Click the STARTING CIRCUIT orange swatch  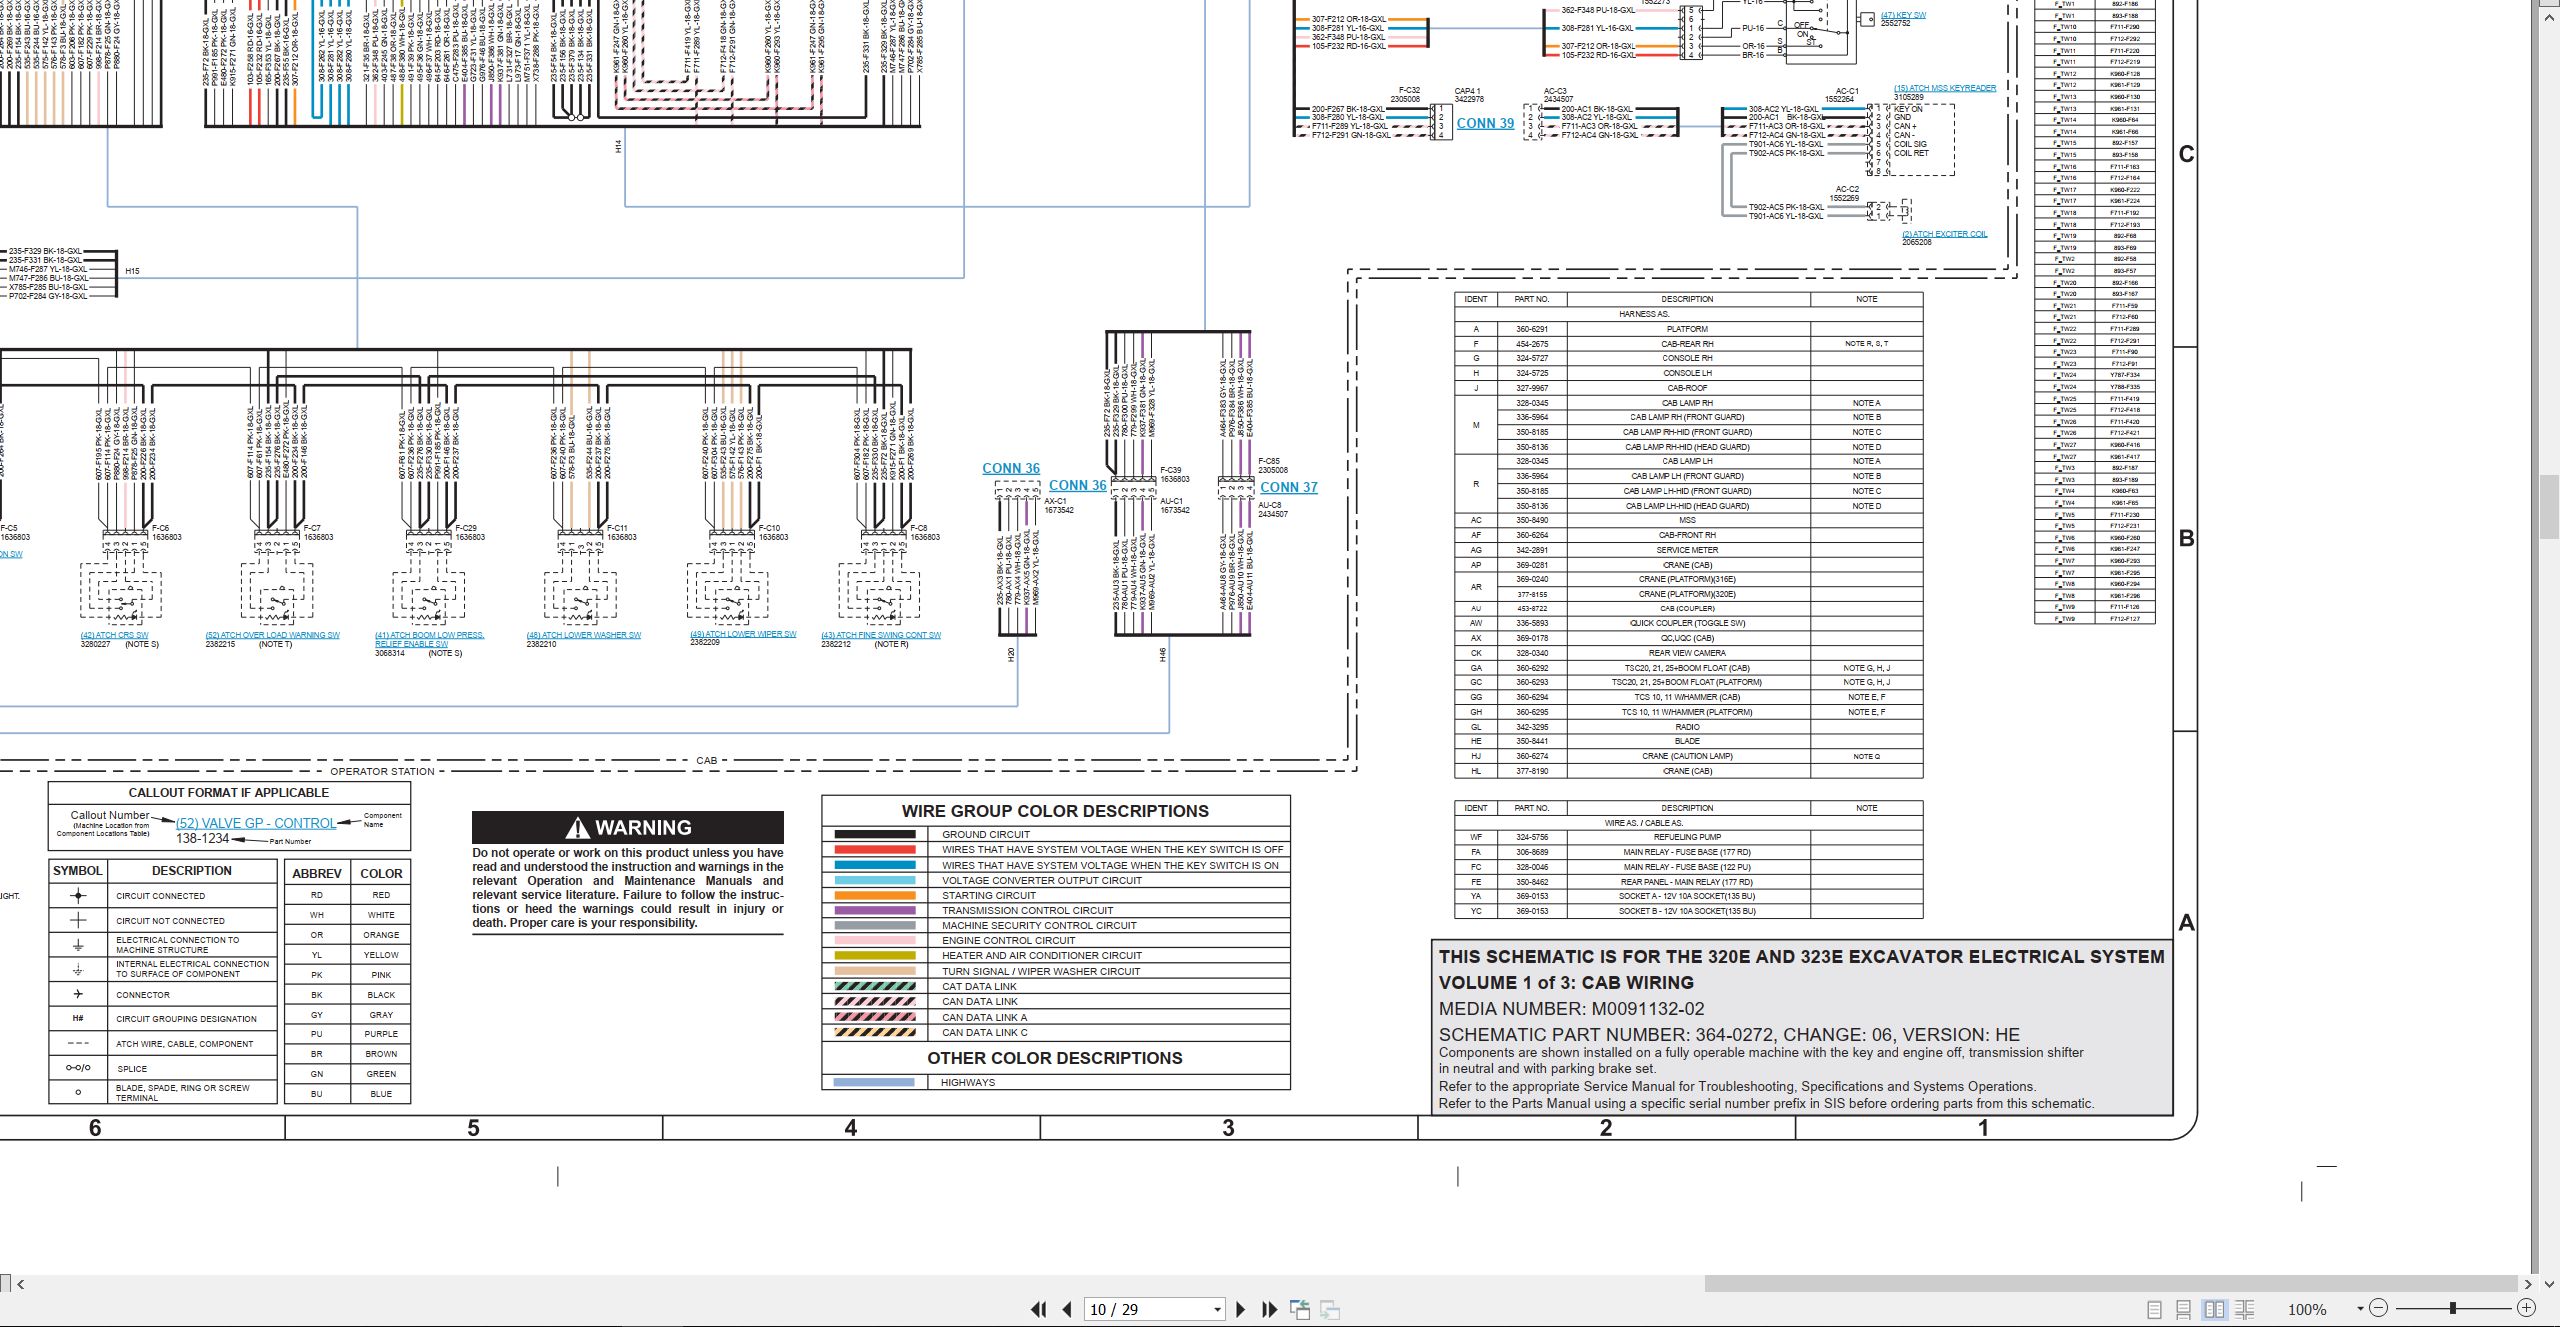coord(874,895)
